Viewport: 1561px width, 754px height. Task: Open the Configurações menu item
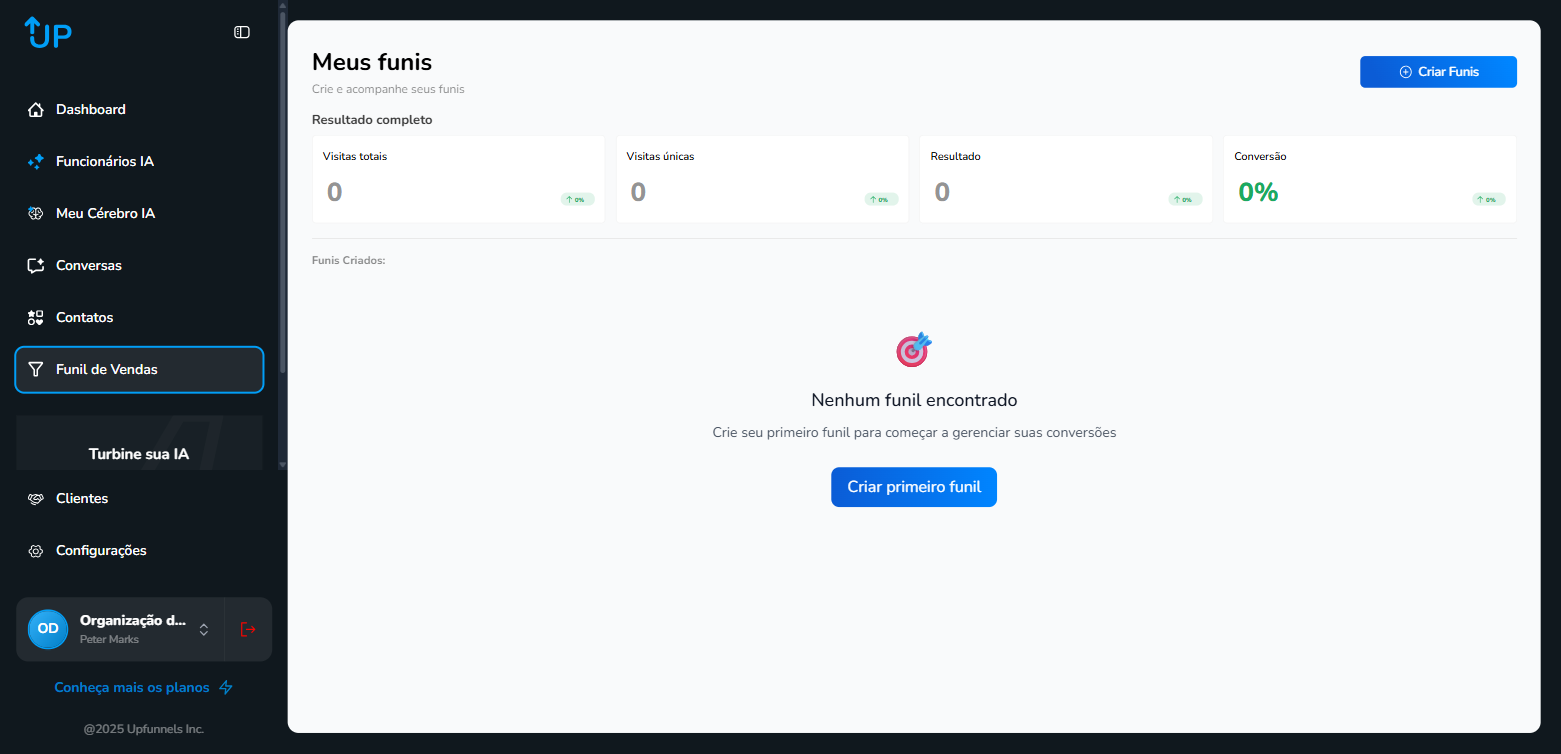coord(101,551)
